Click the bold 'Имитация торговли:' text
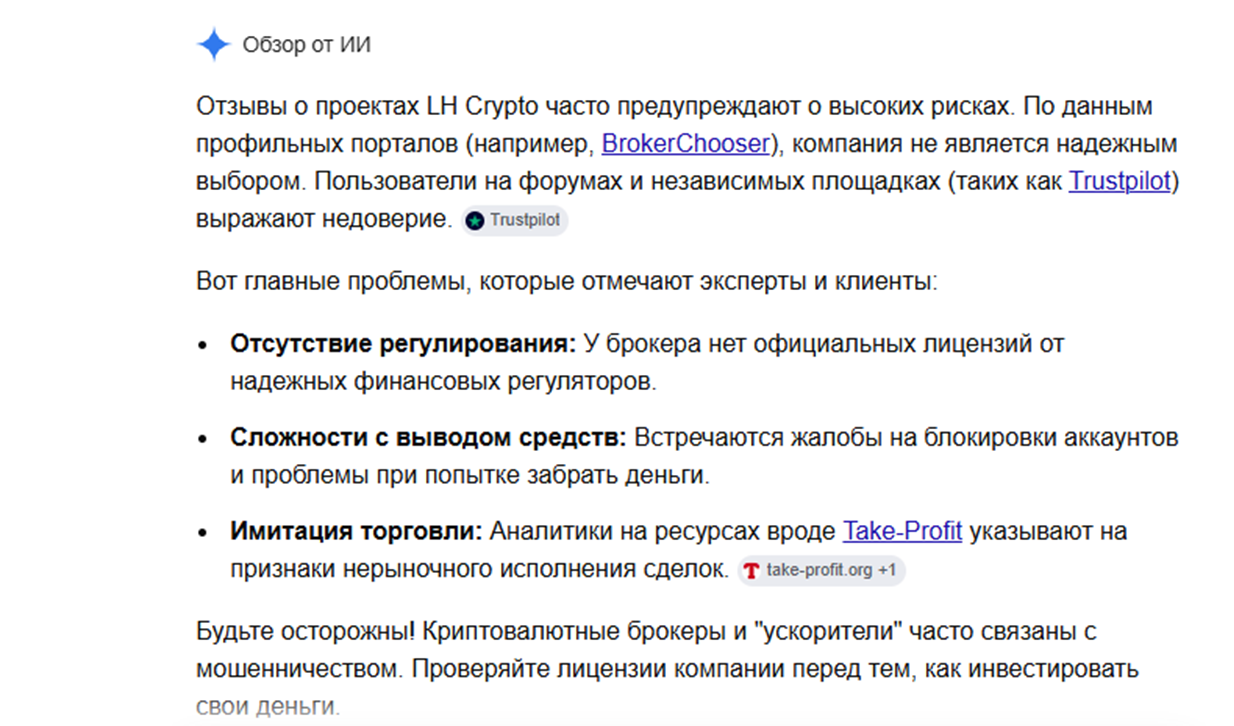This screenshot has width=1234, height=726. tap(356, 532)
